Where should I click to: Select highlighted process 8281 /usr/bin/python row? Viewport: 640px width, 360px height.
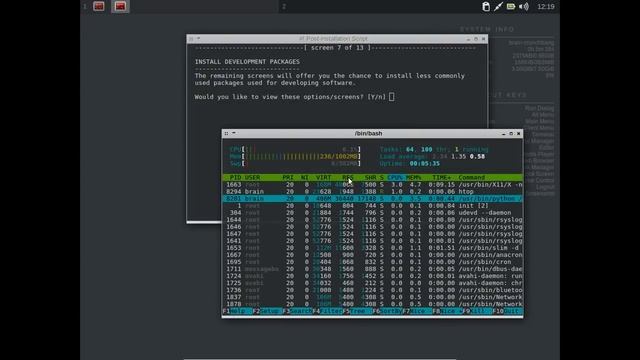373,198
